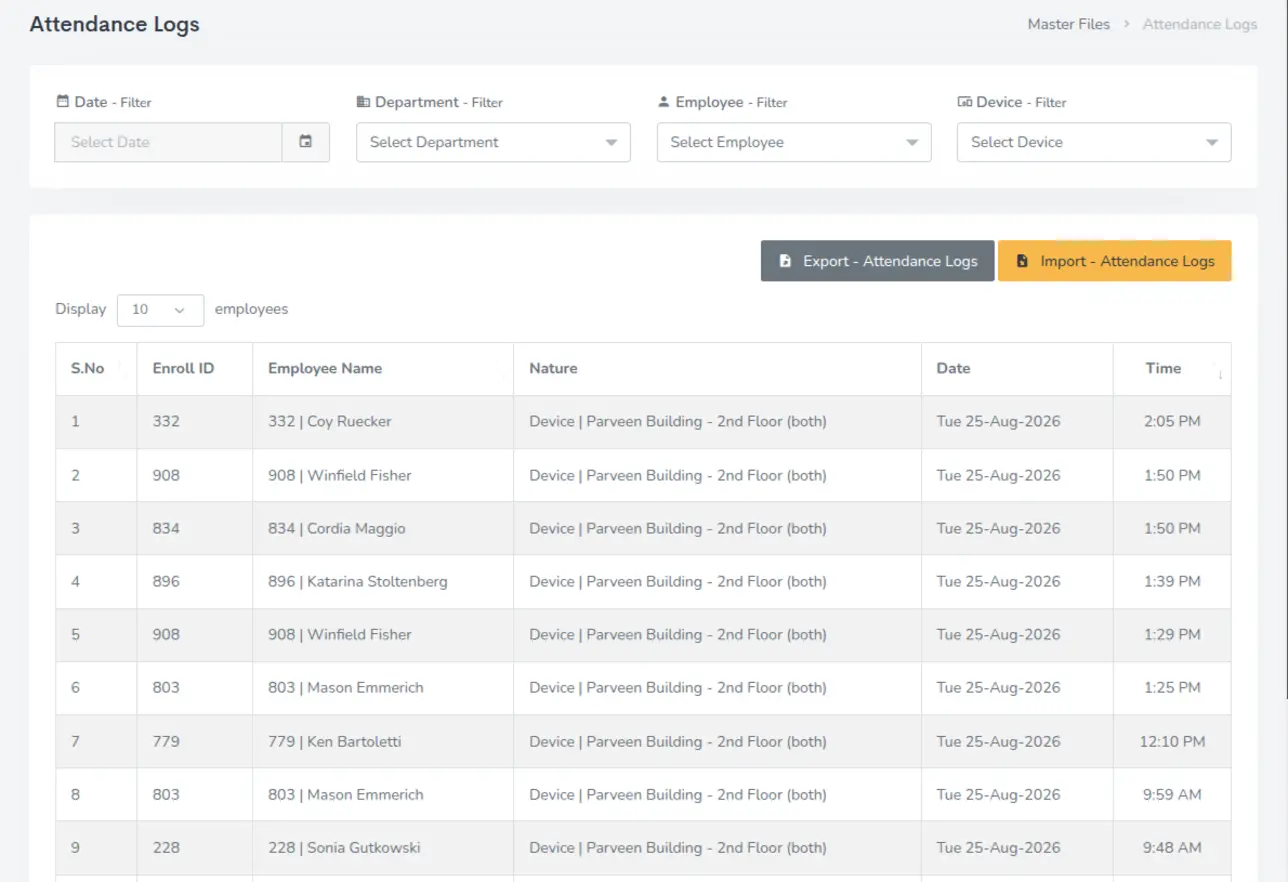Screen dimensions: 1288x882
Task: Click Import - Attendance Logs button
Action: click(x=1114, y=261)
